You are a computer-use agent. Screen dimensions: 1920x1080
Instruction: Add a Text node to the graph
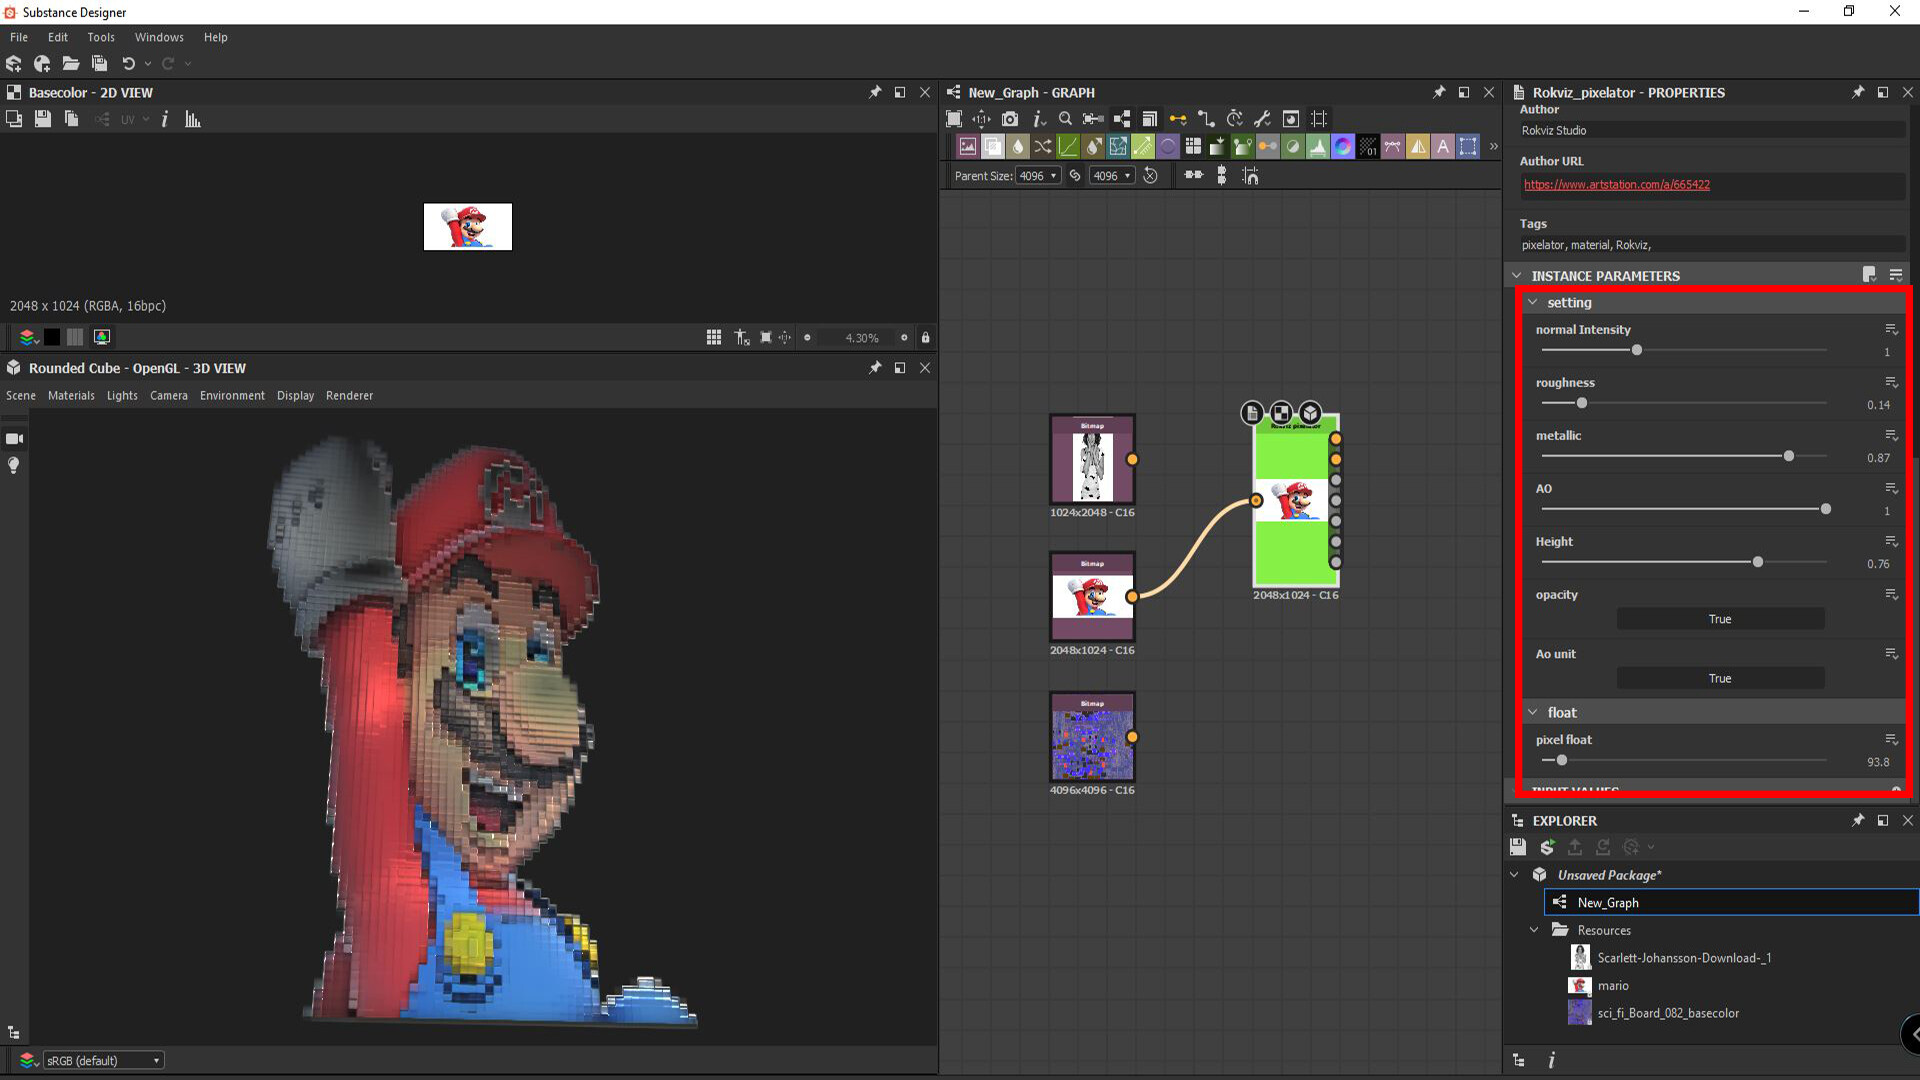coord(1443,146)
